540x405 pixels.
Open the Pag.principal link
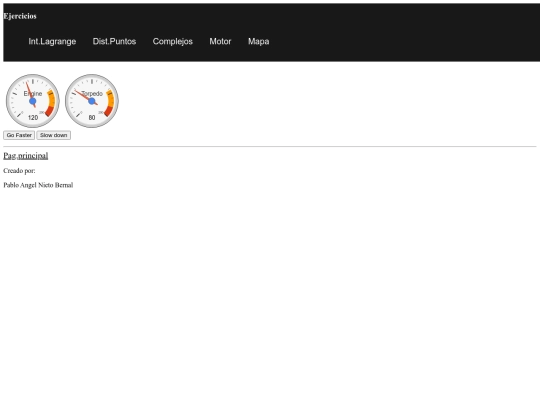[x=26, y=156]
